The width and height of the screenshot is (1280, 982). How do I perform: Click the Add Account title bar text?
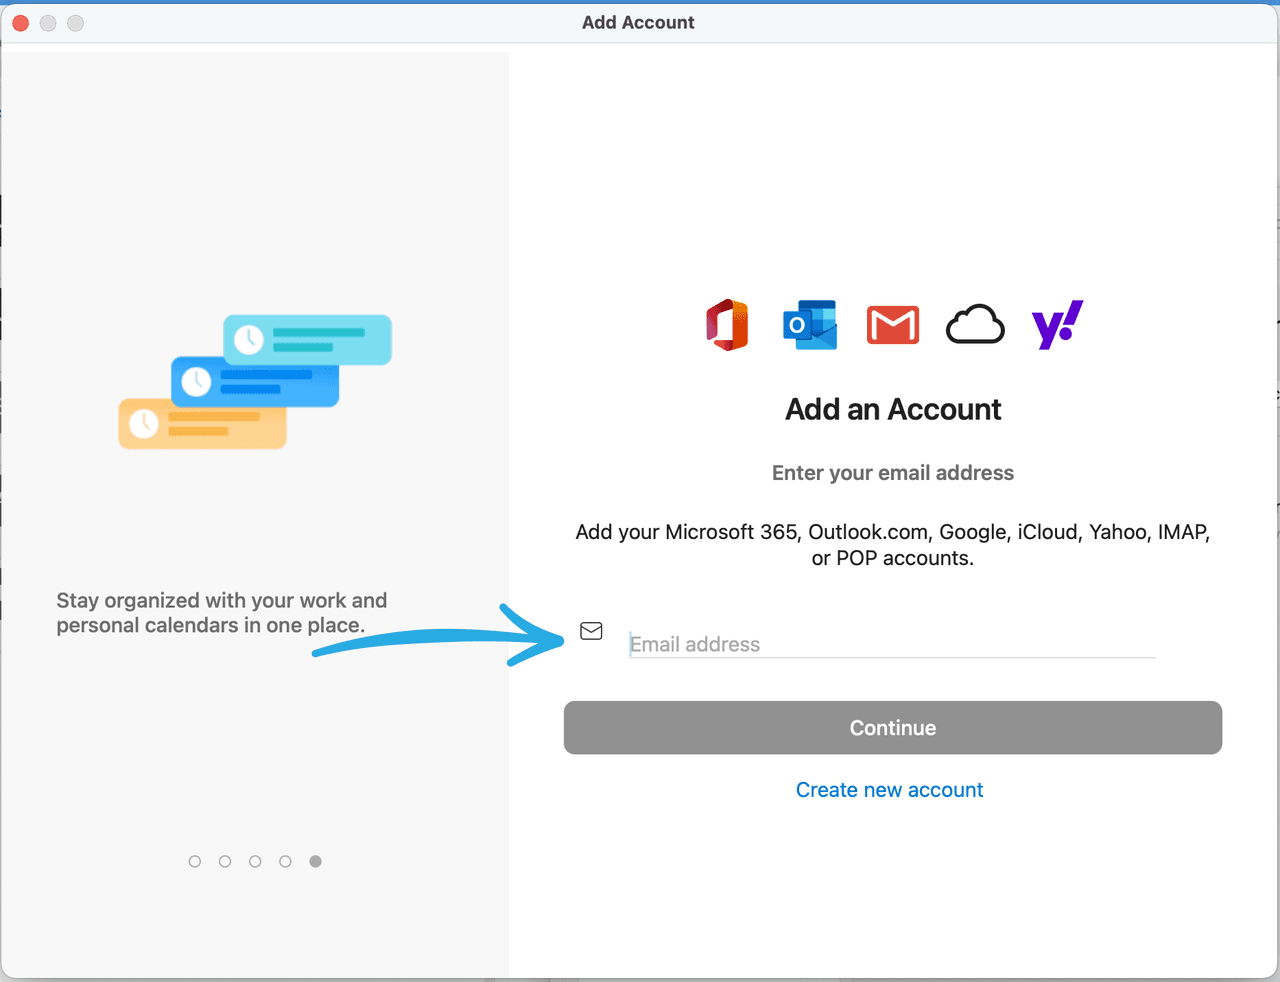point(638,22)
